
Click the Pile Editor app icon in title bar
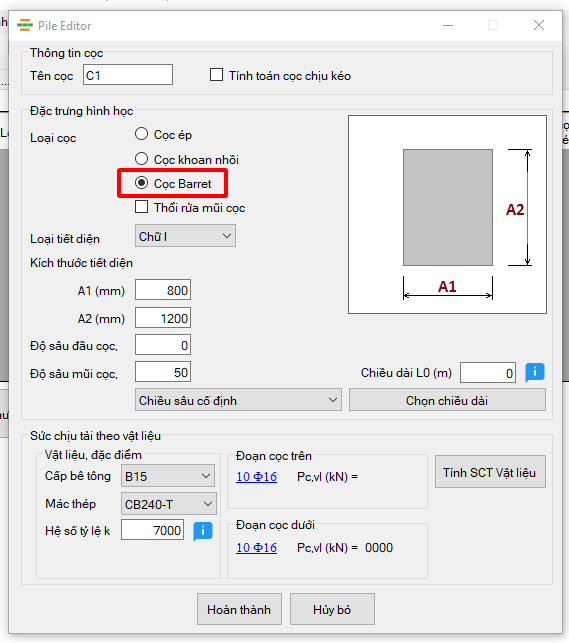[25, 25]
